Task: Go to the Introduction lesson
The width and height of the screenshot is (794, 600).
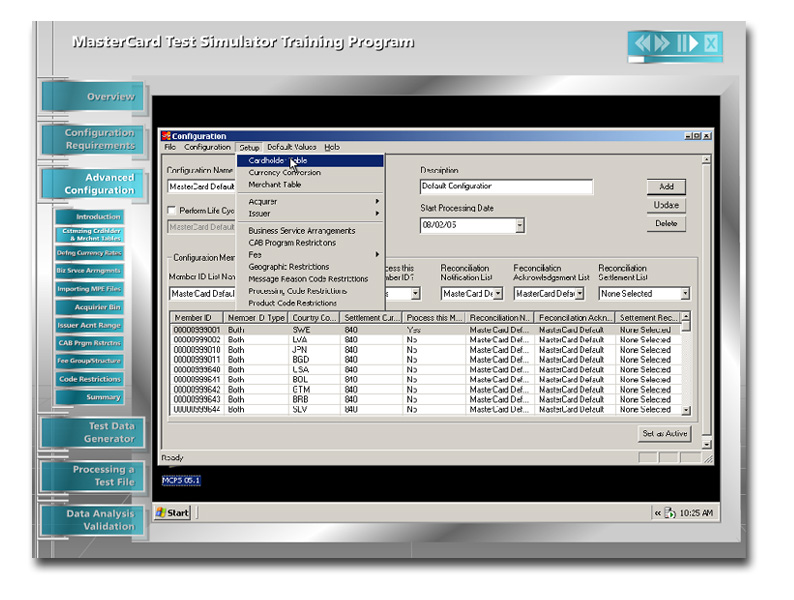Action: pyautogui.click(x=90, y=217)
